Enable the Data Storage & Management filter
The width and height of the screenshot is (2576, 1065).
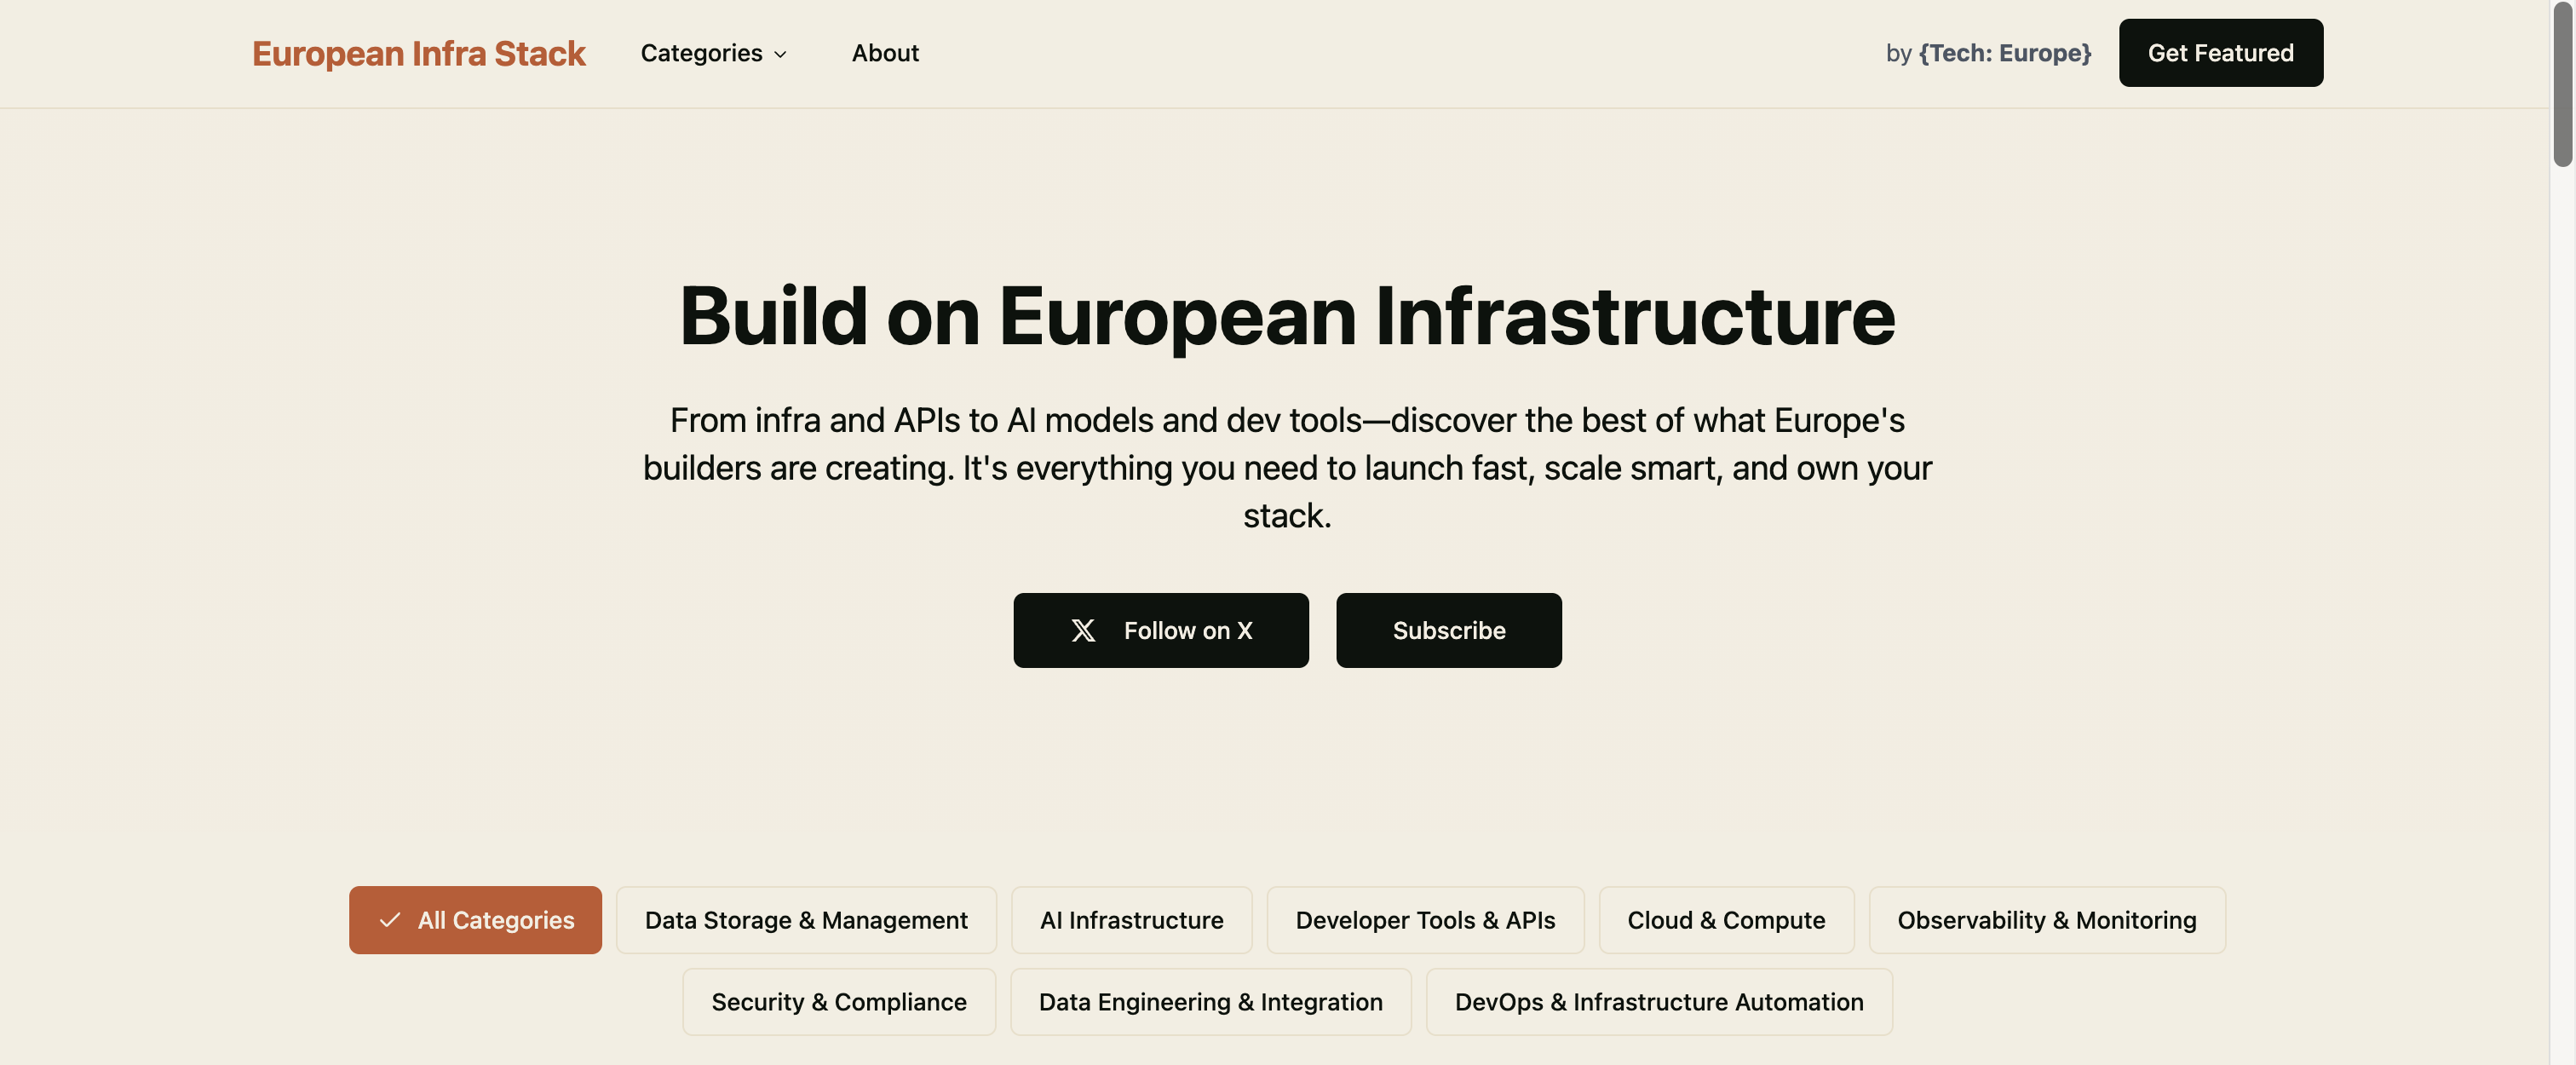click(x=806, y=920)
